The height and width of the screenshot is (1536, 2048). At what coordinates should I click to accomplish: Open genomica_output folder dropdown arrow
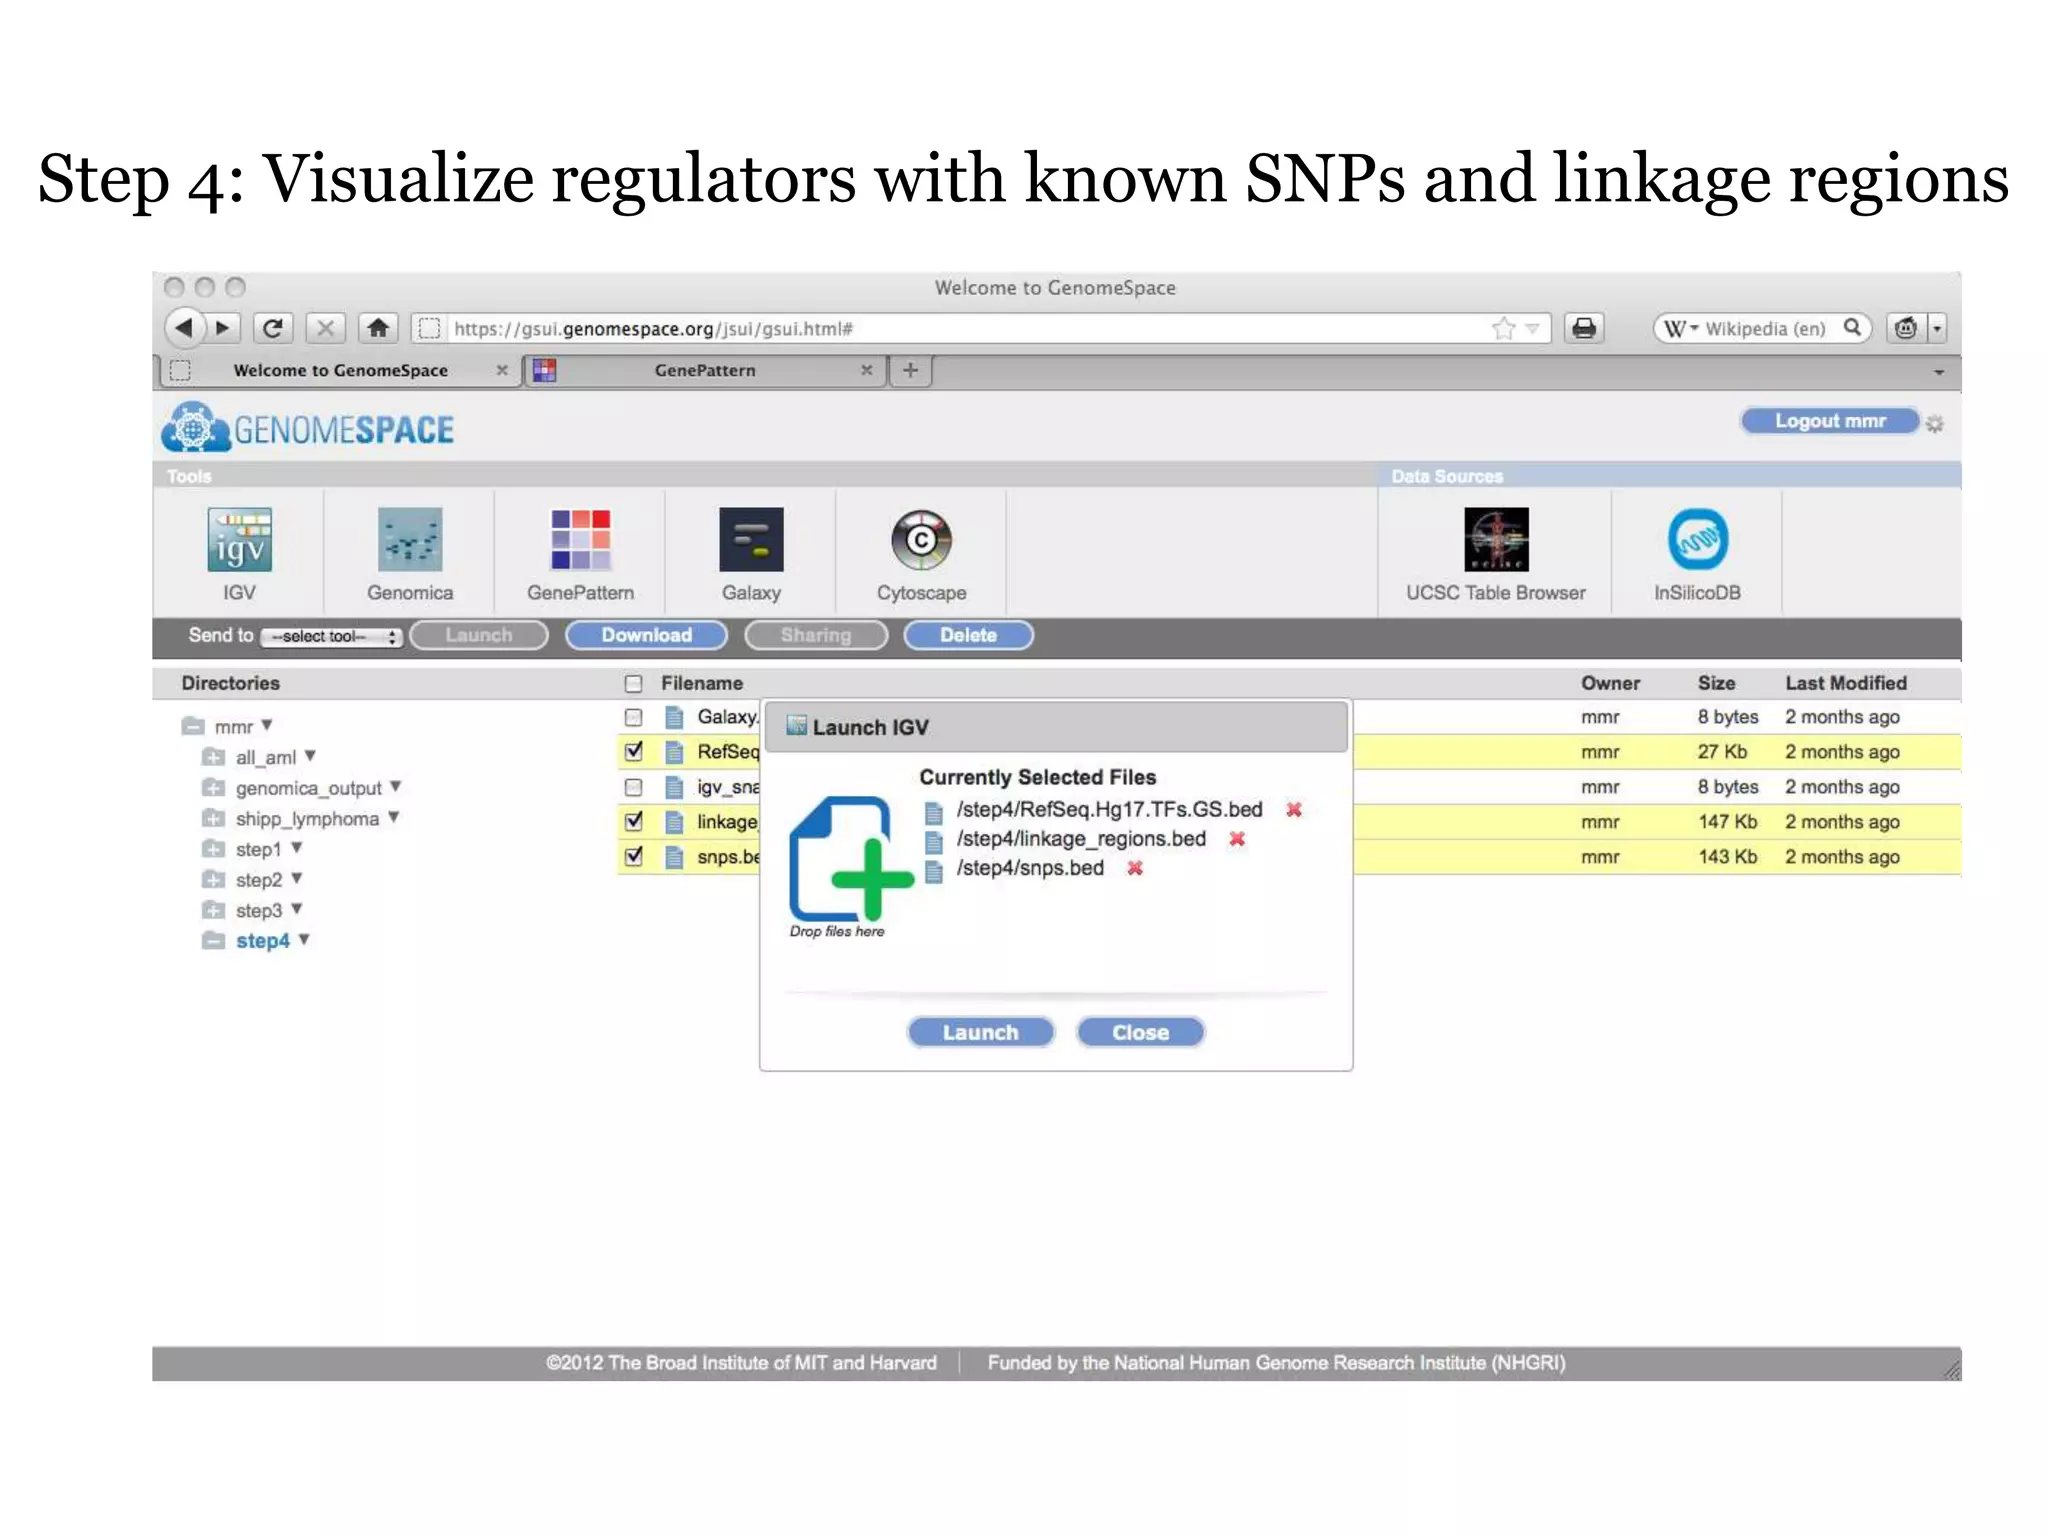click(x=396, y=786)
